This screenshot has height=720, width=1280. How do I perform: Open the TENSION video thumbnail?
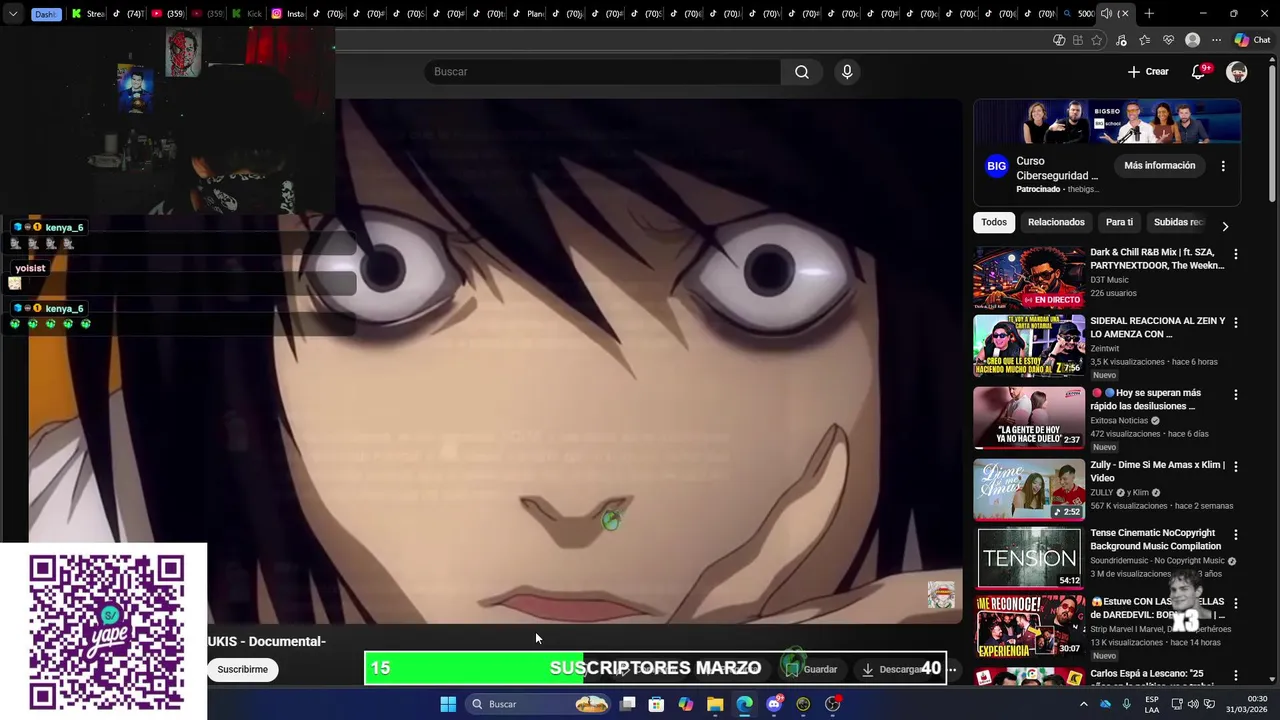pos(1029,558)
